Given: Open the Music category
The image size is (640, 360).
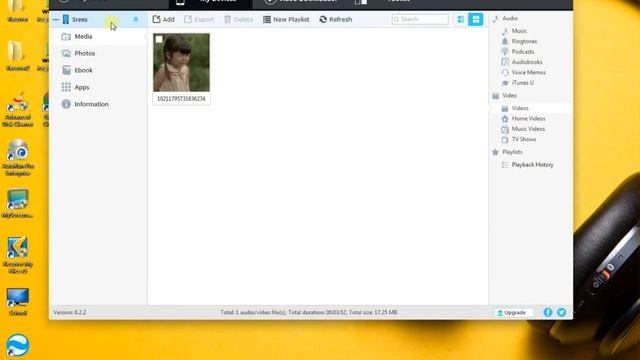Looking at the screenshot, I should tap(519, 31).
